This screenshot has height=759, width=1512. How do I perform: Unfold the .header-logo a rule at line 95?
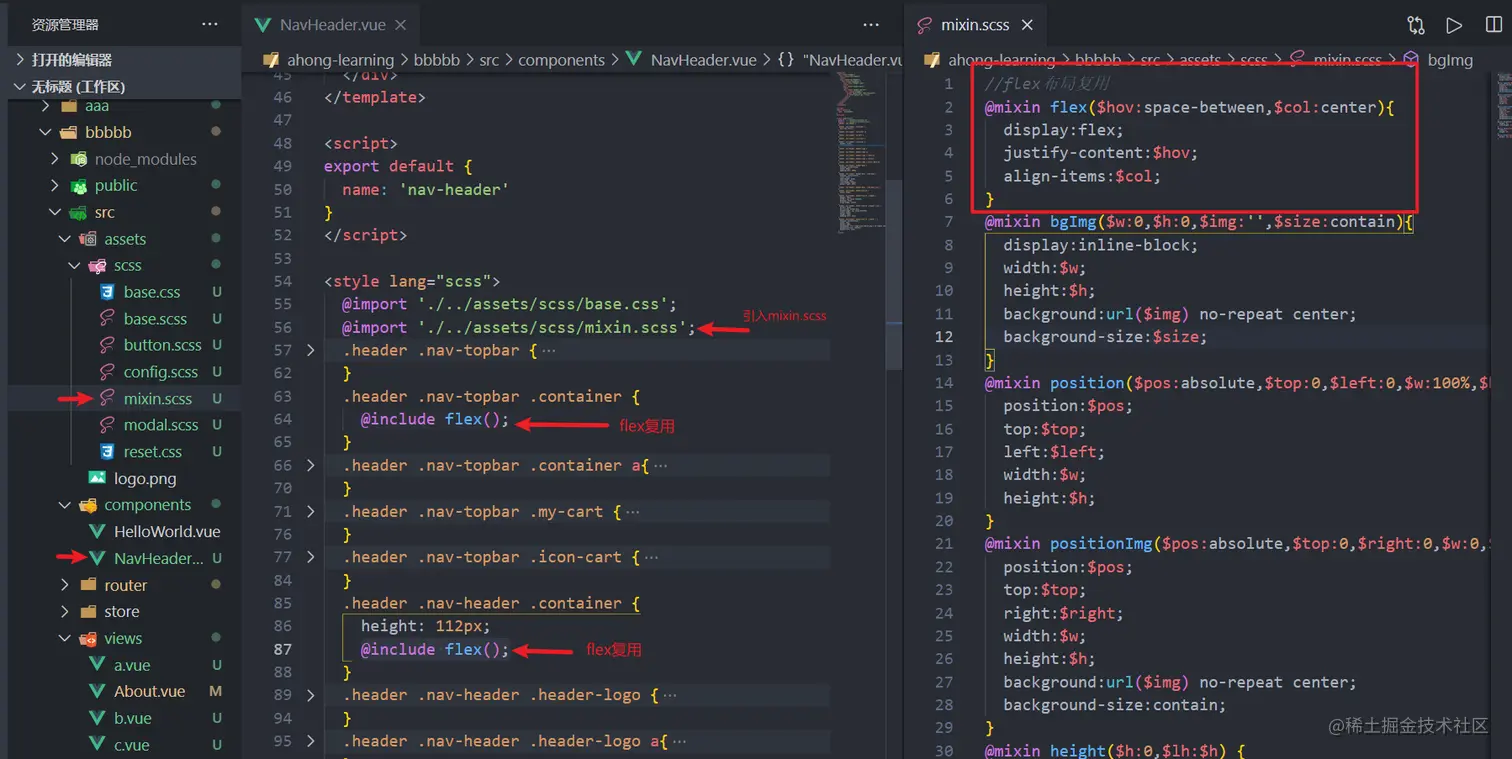[x=311, y=741]
